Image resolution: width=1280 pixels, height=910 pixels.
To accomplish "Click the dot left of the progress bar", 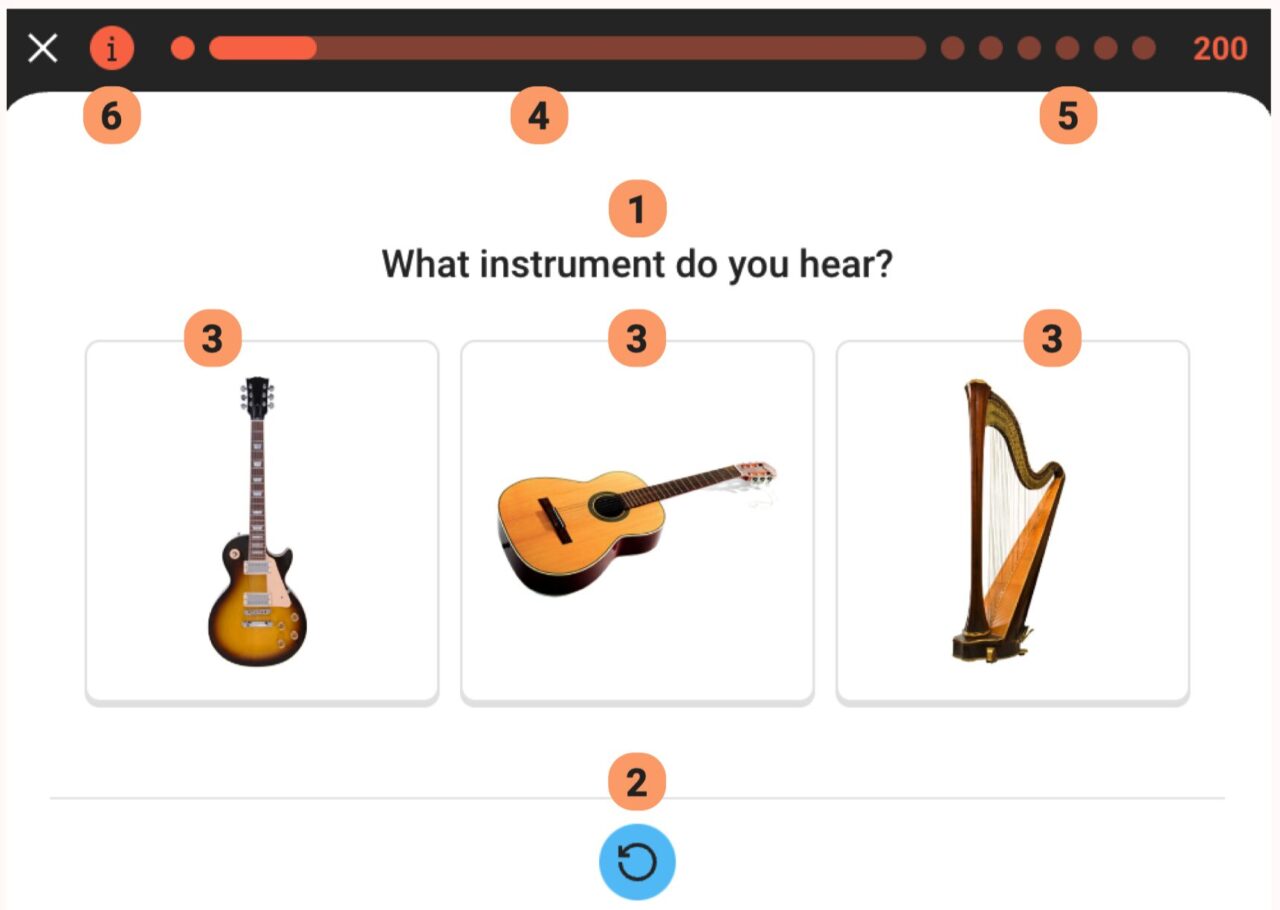I will click(182, 48).
